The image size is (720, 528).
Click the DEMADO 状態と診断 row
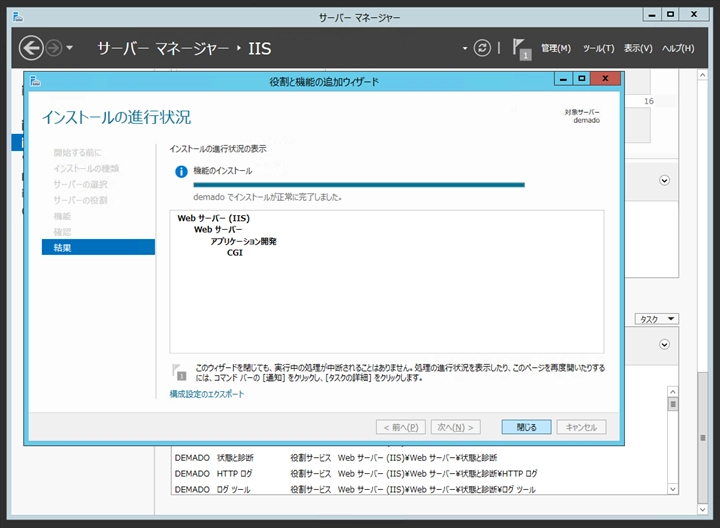point(419,458)
